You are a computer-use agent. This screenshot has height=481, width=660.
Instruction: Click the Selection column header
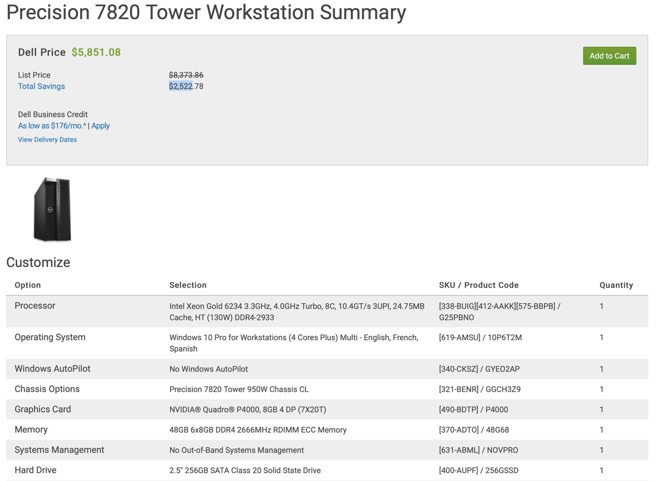188,285
